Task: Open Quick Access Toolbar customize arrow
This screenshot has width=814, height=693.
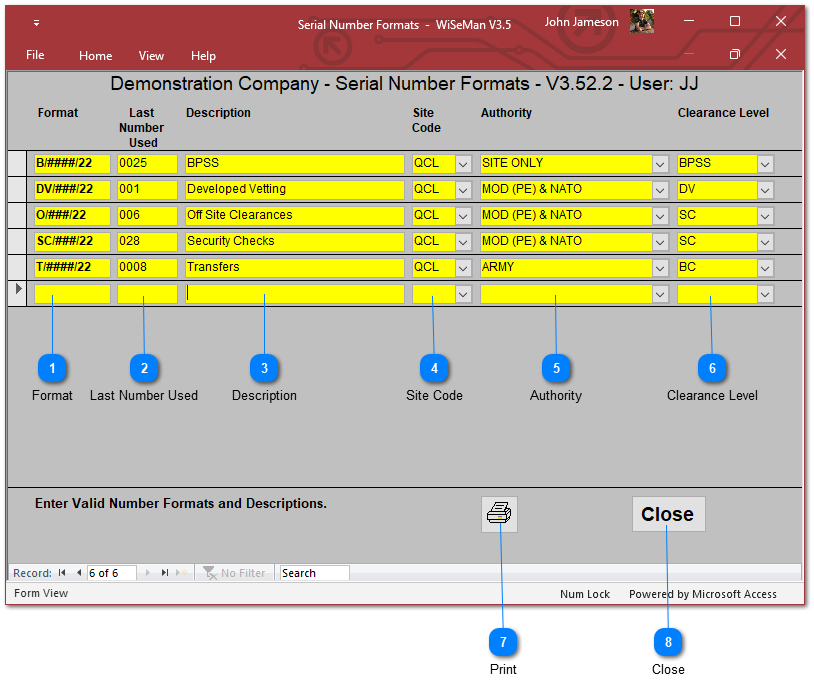Action: coord(37,23)
